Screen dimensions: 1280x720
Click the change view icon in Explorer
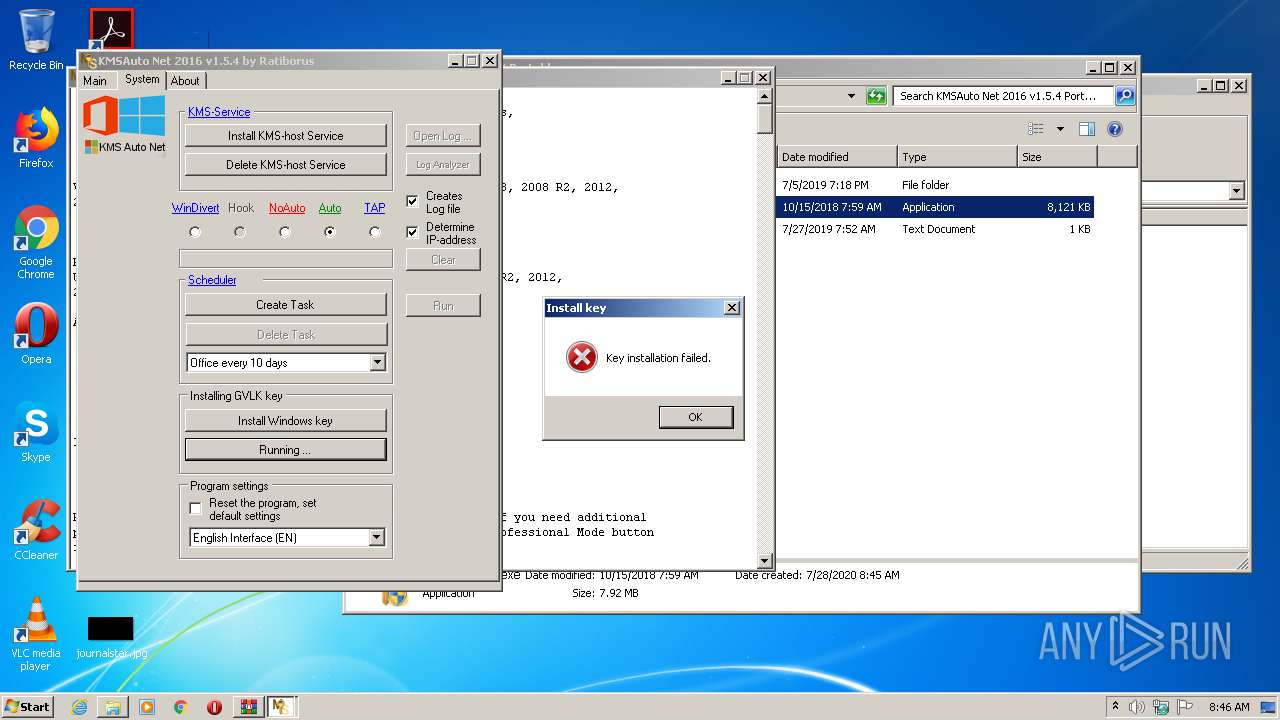click(1036, 129)
